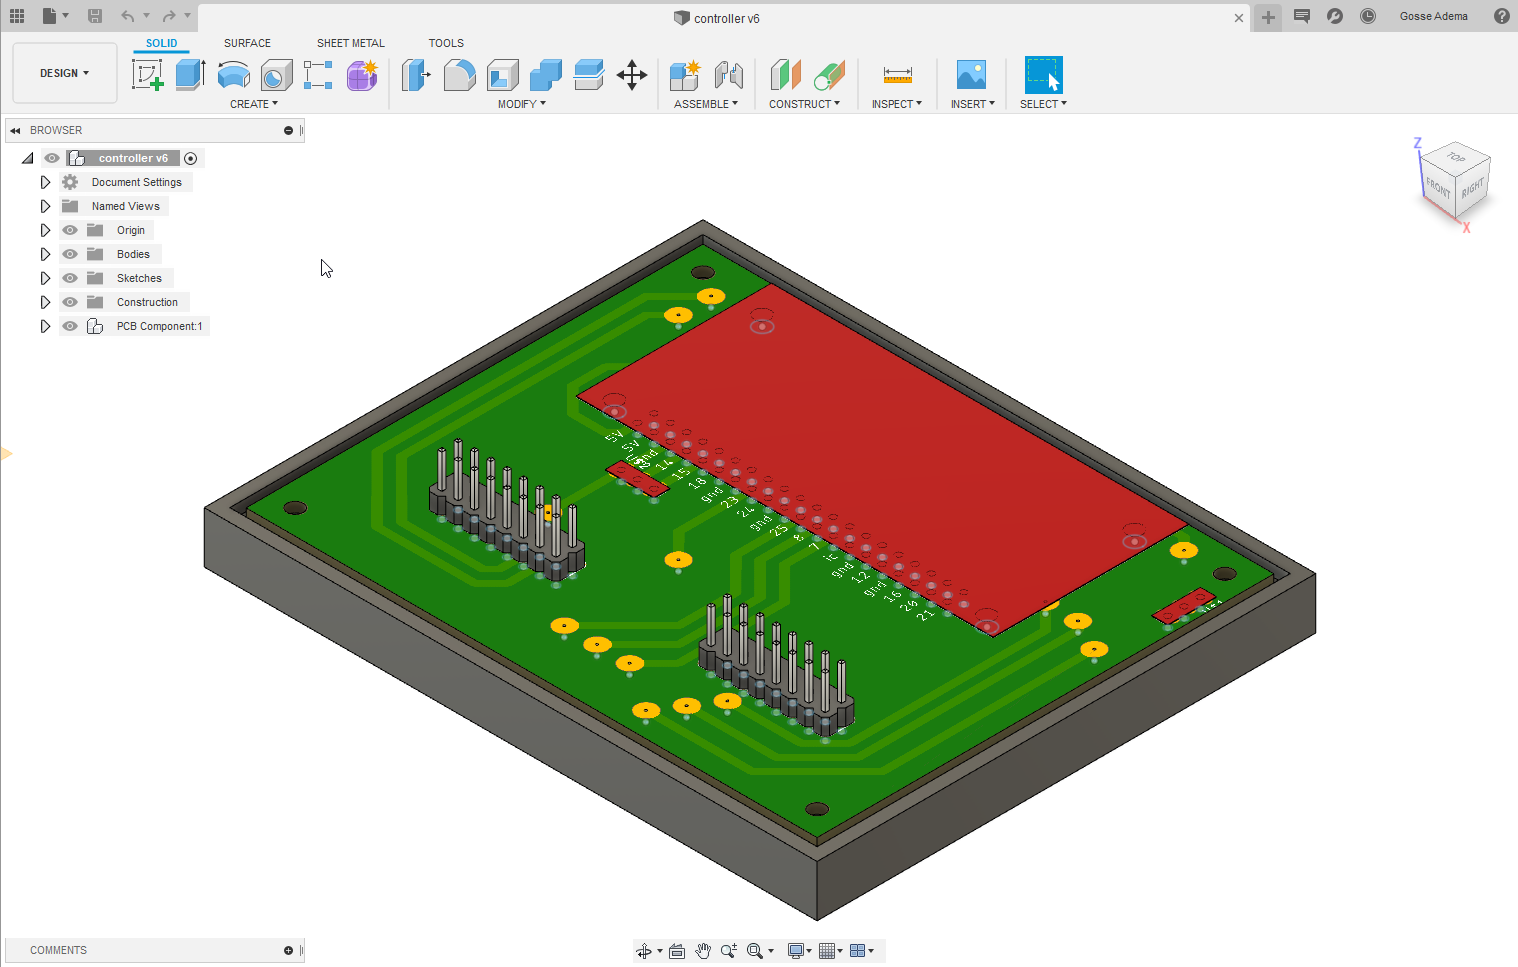Add a new design tab
Image resolution: width=1518 pixels, height=967 pixels.
click(1268, 17)
